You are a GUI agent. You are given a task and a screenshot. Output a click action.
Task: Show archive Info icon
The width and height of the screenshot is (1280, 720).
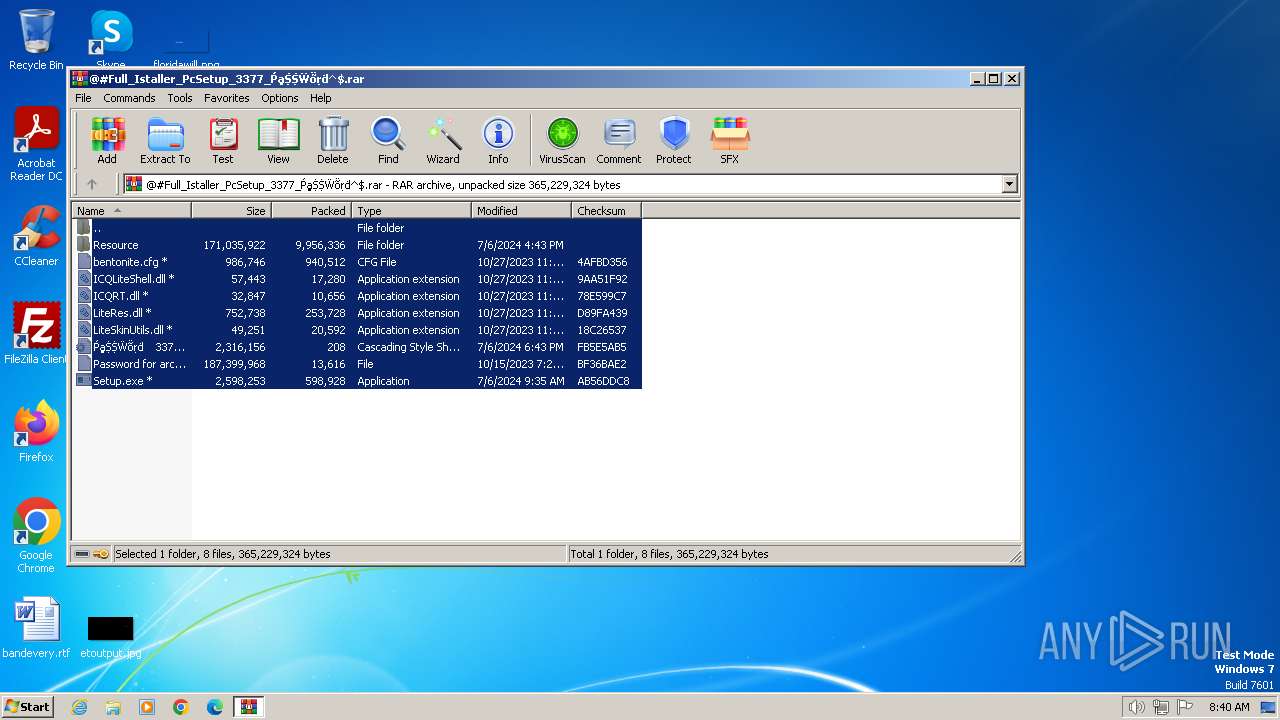498,140
